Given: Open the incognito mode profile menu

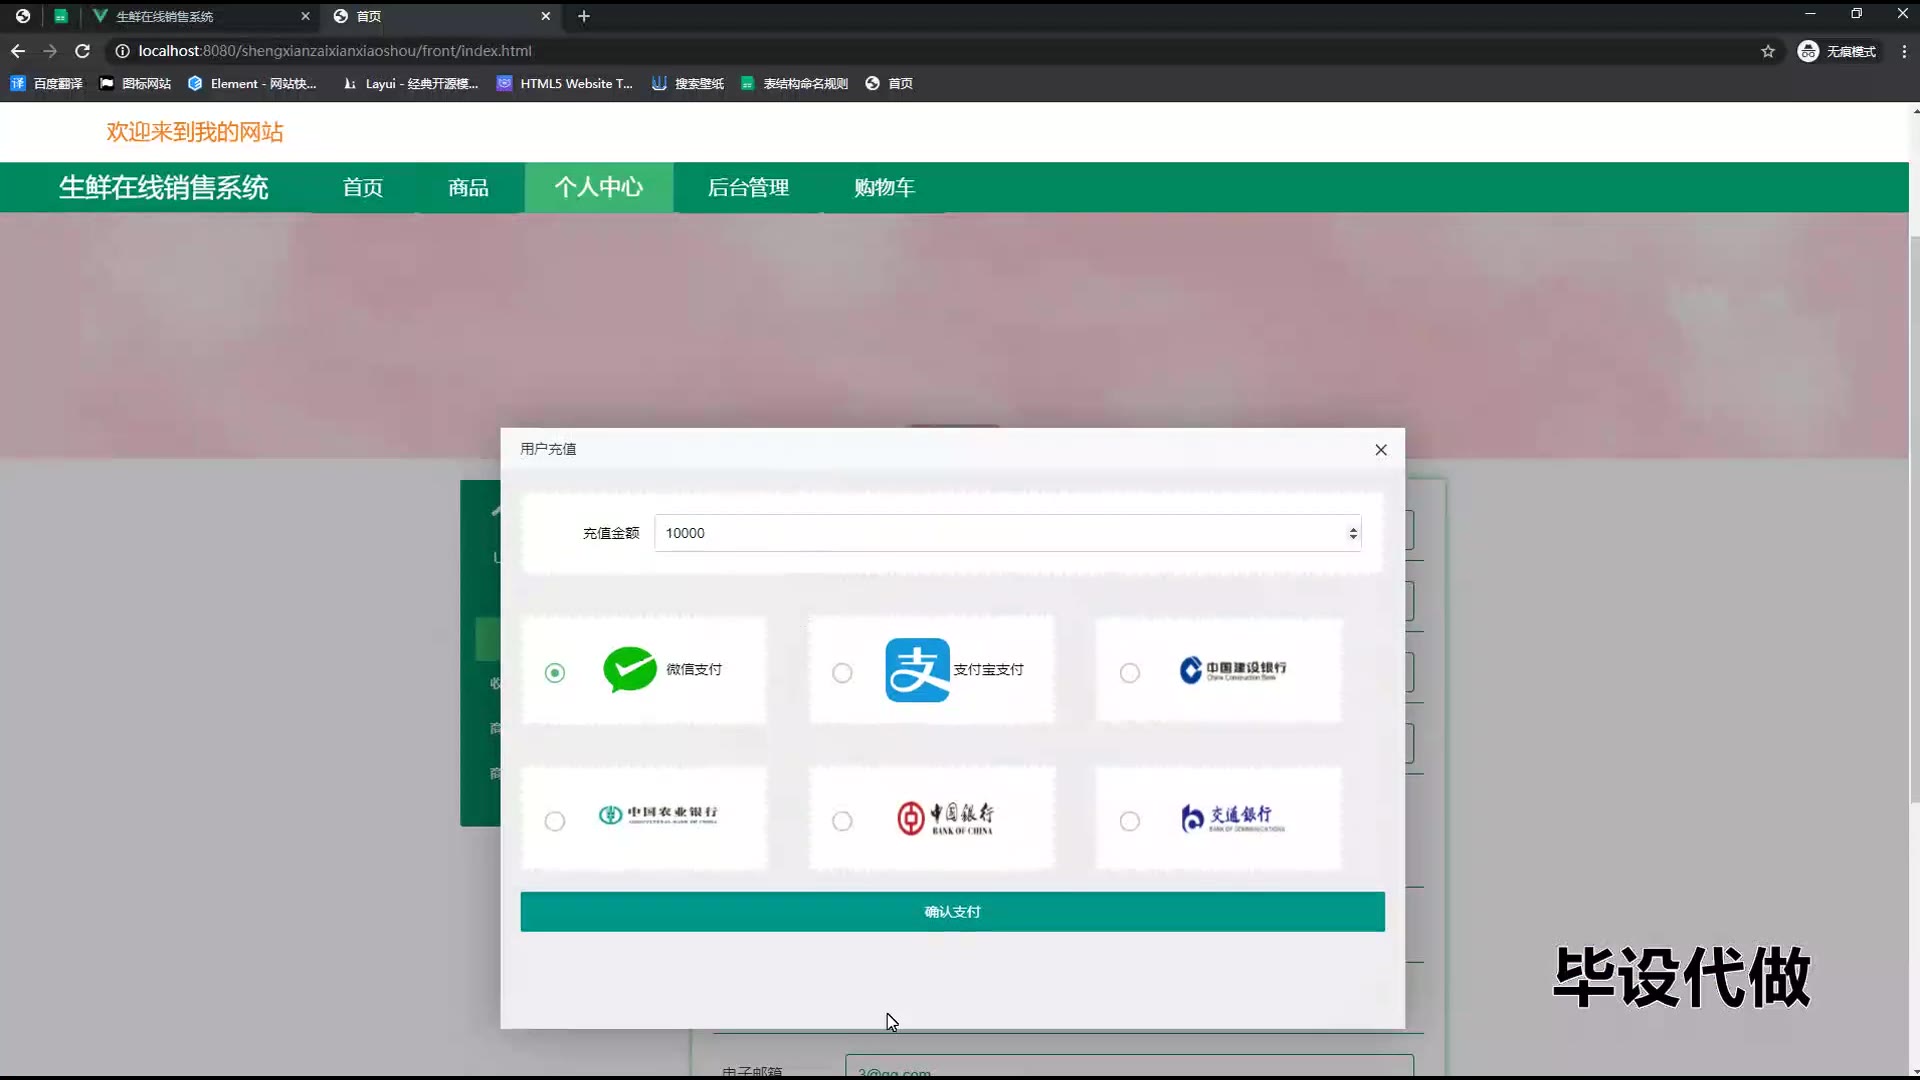Looking at the screenshot, I should [x=1836, y=51].
